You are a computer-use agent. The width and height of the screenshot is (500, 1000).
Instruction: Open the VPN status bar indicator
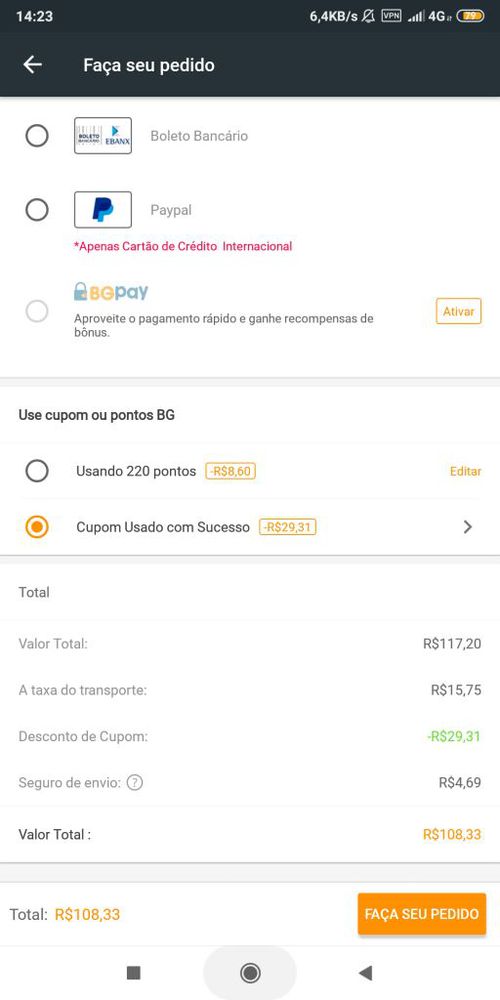[x=391, y=16]
